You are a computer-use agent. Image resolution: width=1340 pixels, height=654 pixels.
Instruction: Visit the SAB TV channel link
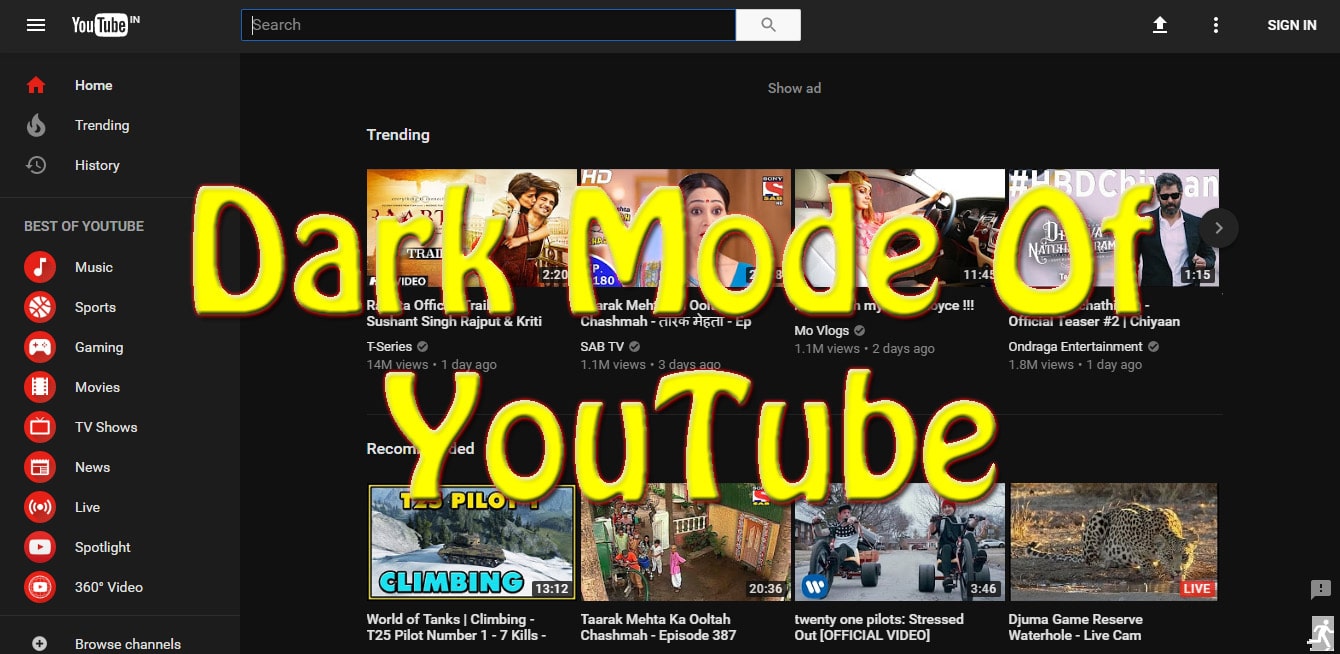[x=602, y=347]
